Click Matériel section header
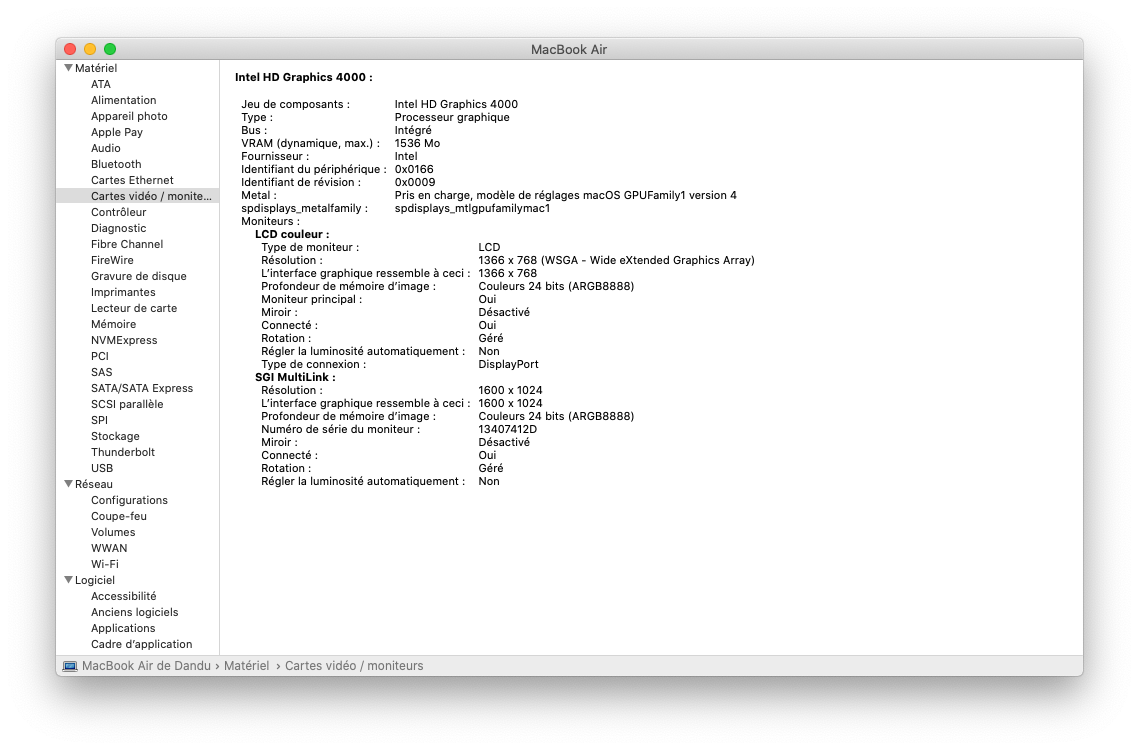The height and width of the screenshot is (750, 1139). pos(96,68)
